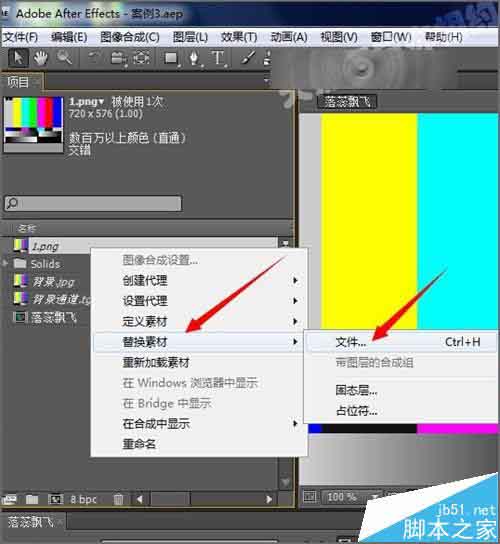This screenshot has width=500, height=544.
Task: Select the Selection arrow tool
Action: 18,58
